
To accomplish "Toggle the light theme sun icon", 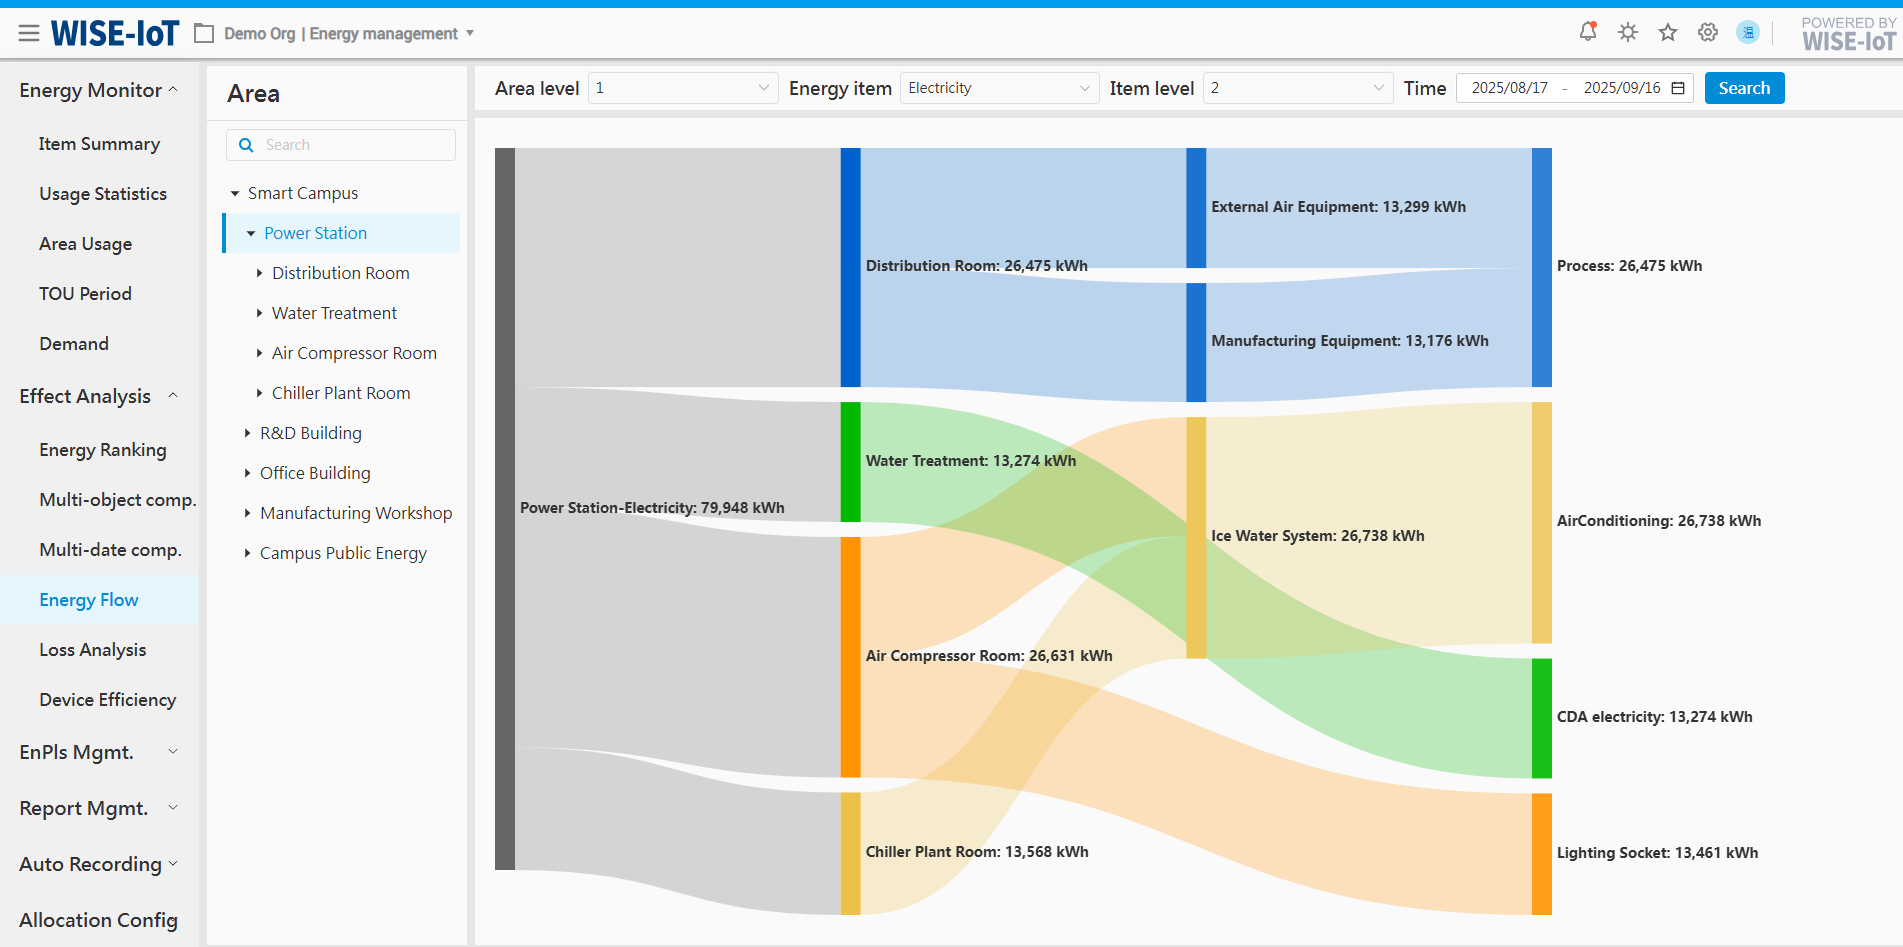I will click(x=1628, y=32).
